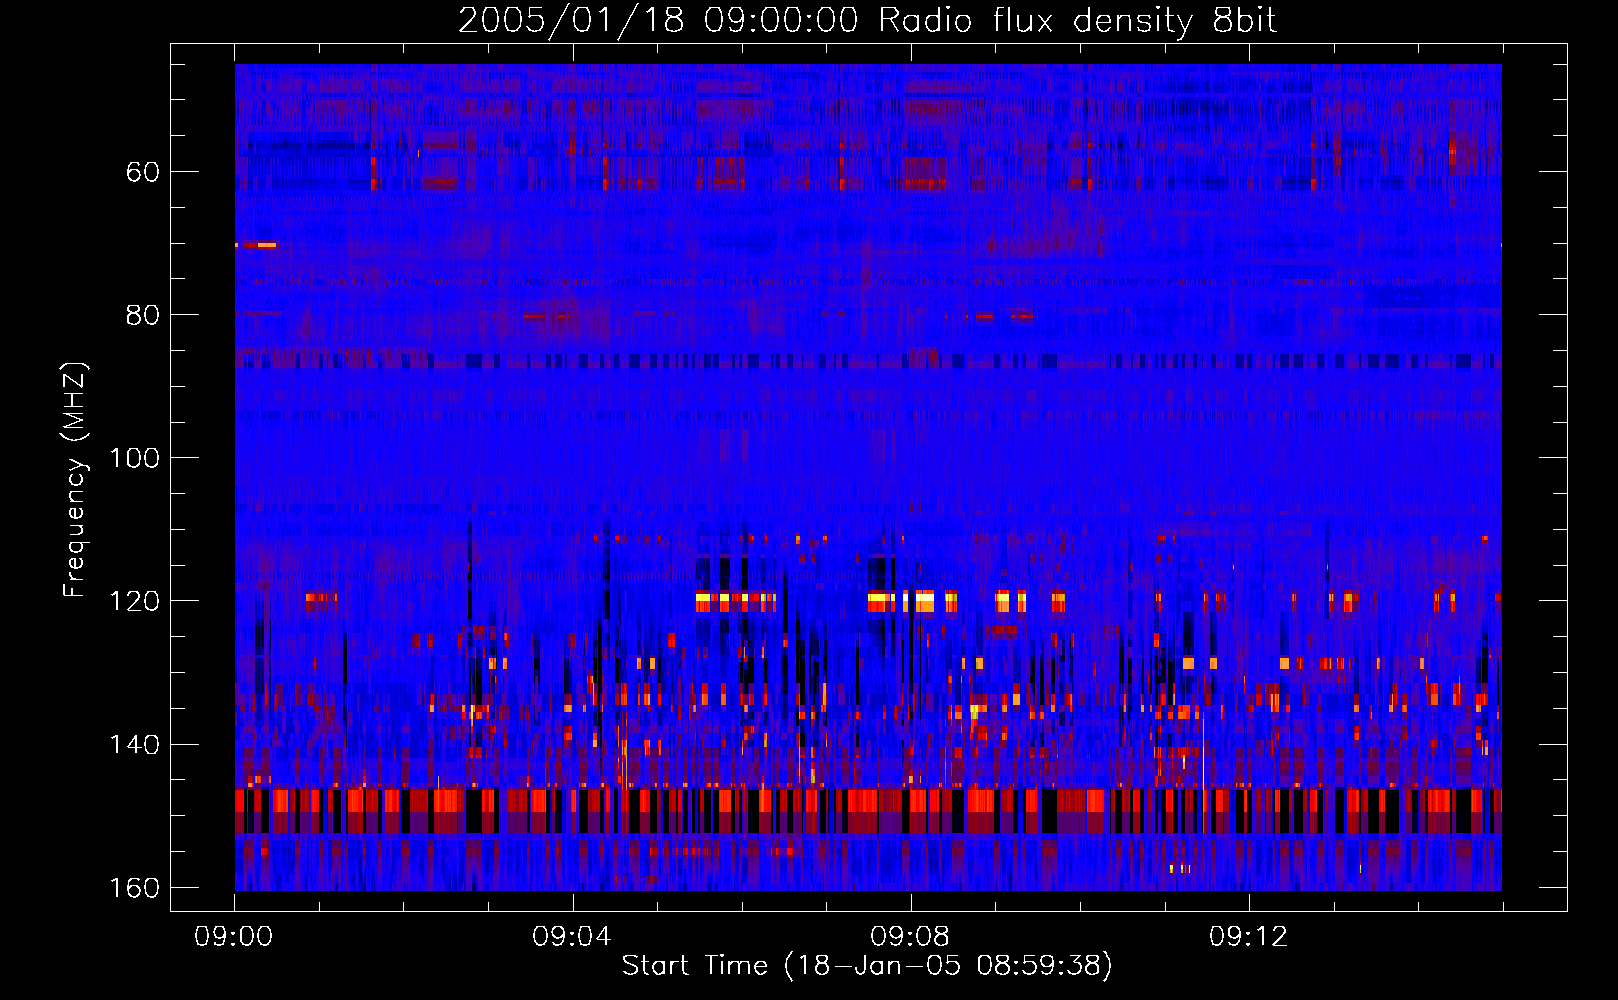Select the 'Frequency (MHZ)' axis label
This screenshot has width=1618, height=1000.
point(75,479)
